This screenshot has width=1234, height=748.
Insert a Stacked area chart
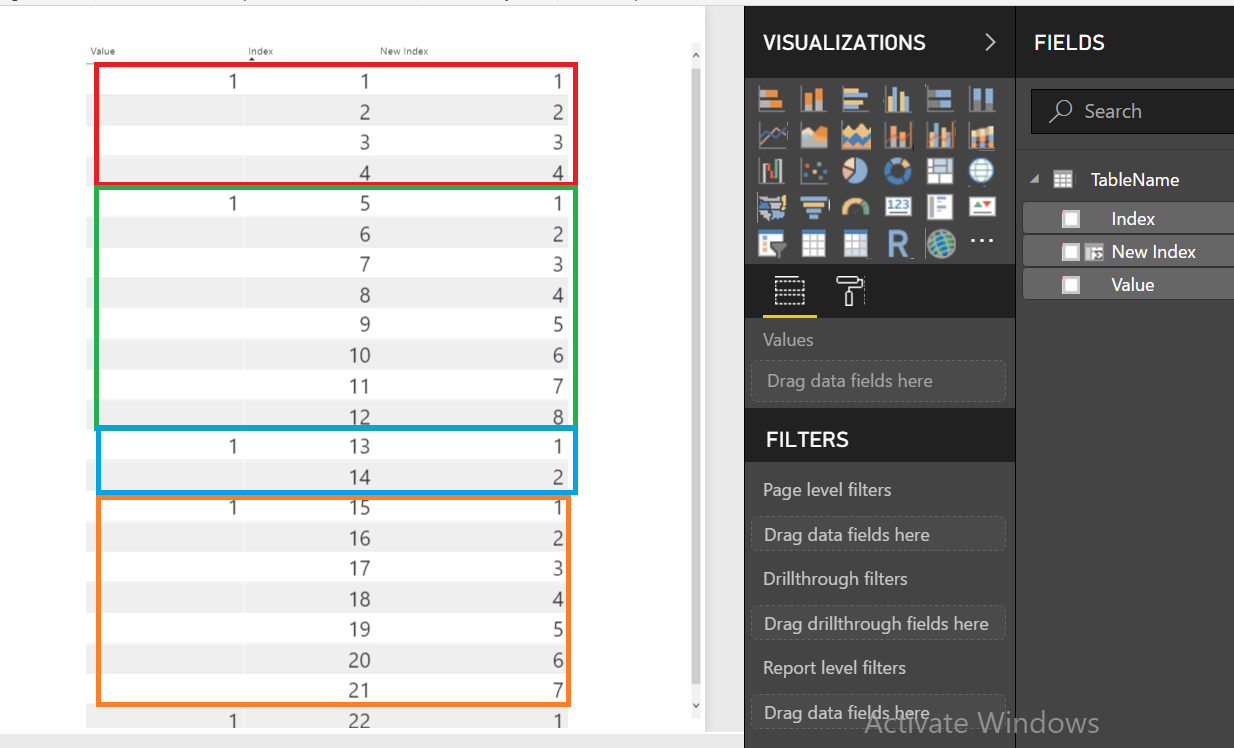pyautogui.click(x=855, y=135)
